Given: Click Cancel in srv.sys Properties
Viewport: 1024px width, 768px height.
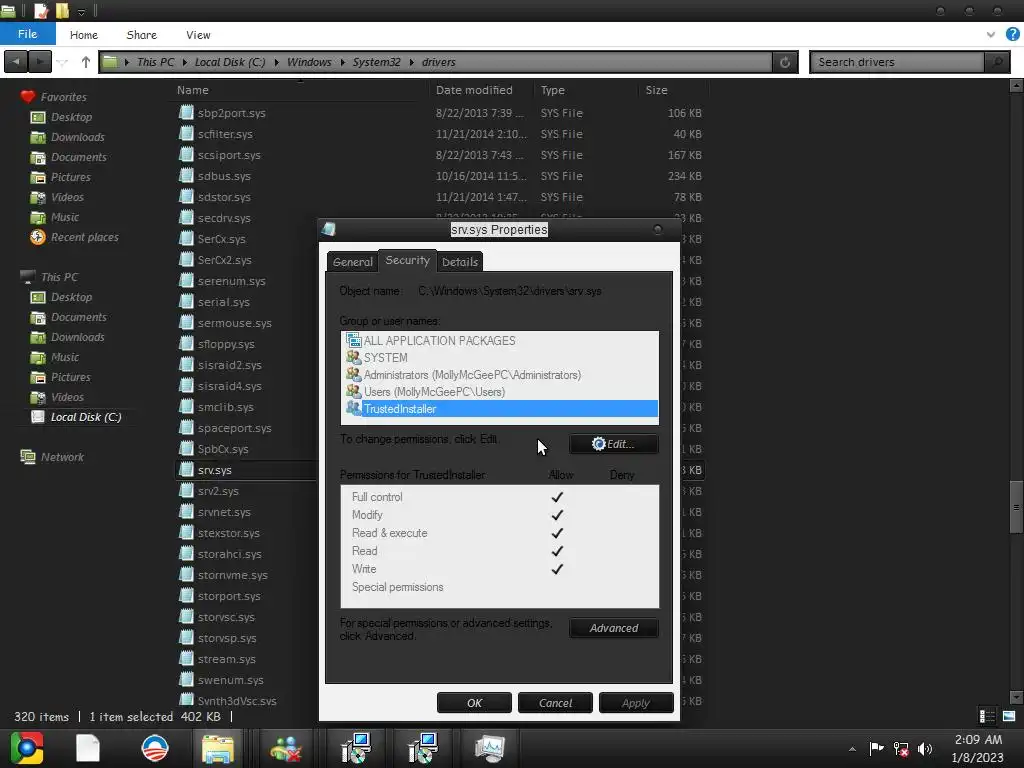Looking at the screenshot, I should (x=555, y=703).
